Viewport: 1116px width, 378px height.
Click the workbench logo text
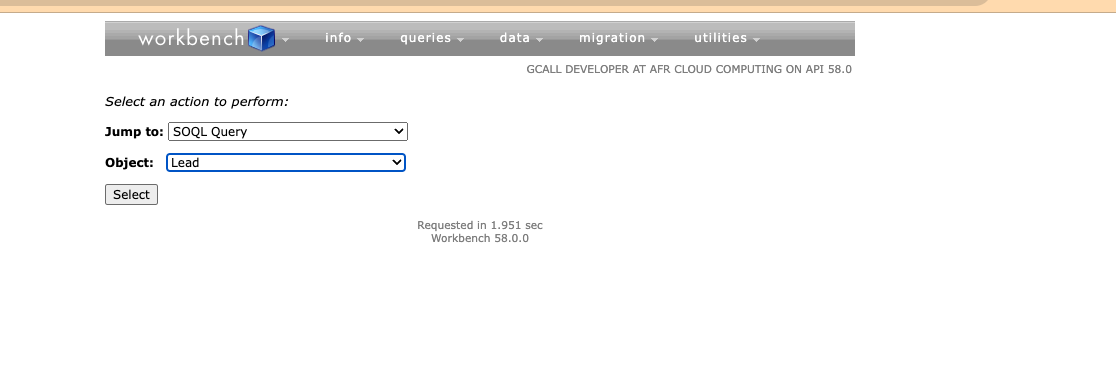point(191,38)
